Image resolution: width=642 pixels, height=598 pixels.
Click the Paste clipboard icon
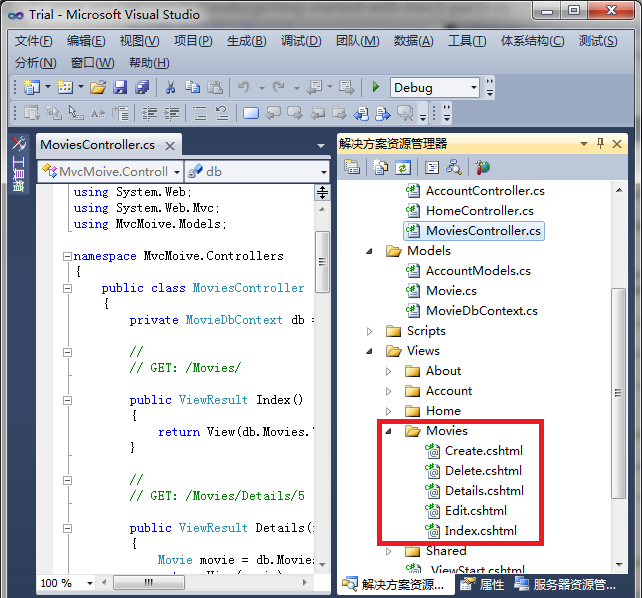tap(215, 87)
